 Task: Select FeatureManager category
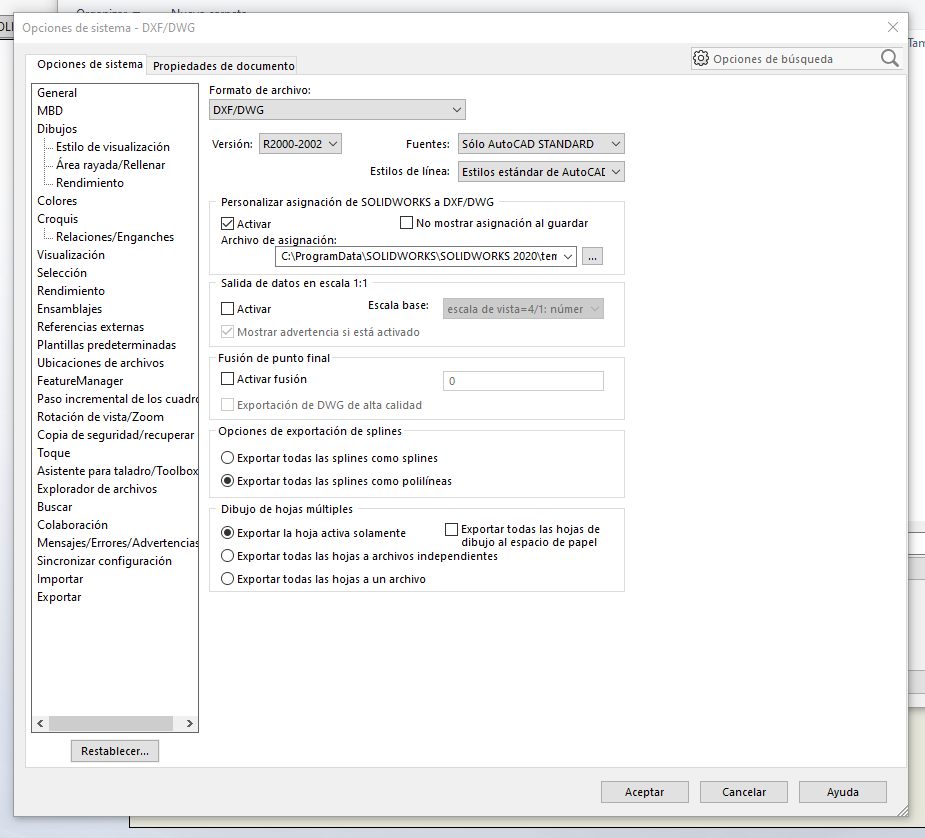(x=80, y=381)
